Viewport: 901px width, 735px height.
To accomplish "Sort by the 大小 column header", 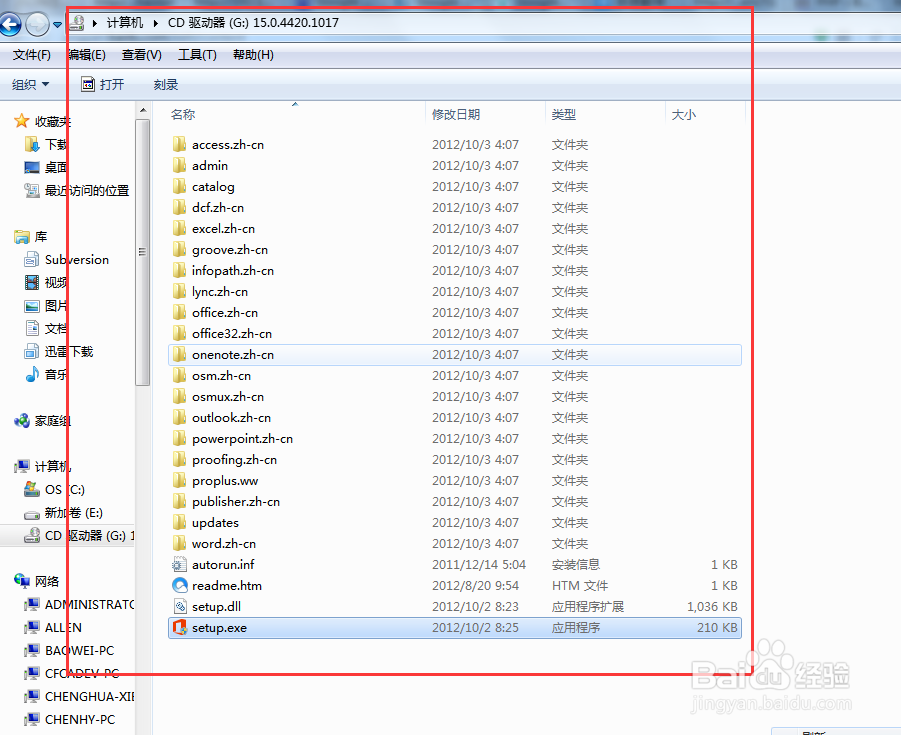I will coord(683,114).
